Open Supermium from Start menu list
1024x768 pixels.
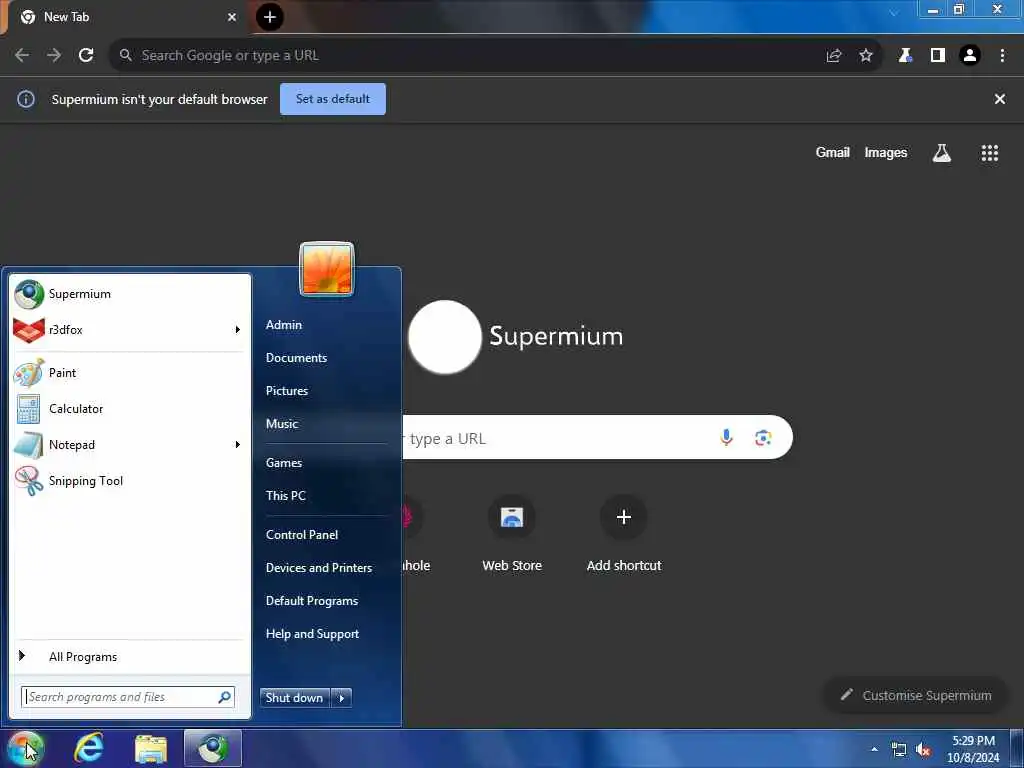(x=129, y=294)
